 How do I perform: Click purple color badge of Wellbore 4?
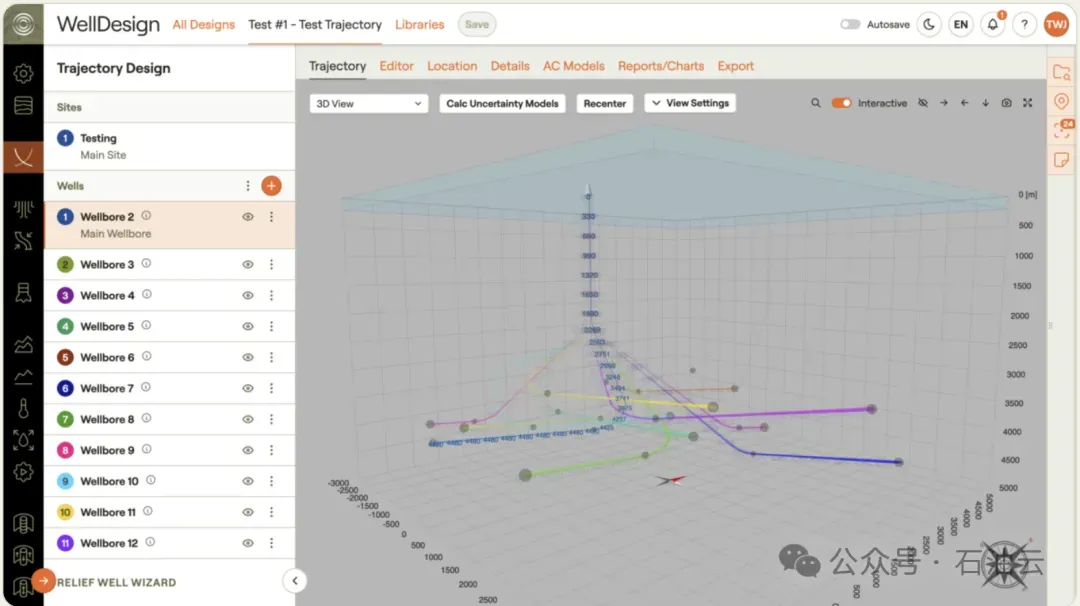click(65, 295)
